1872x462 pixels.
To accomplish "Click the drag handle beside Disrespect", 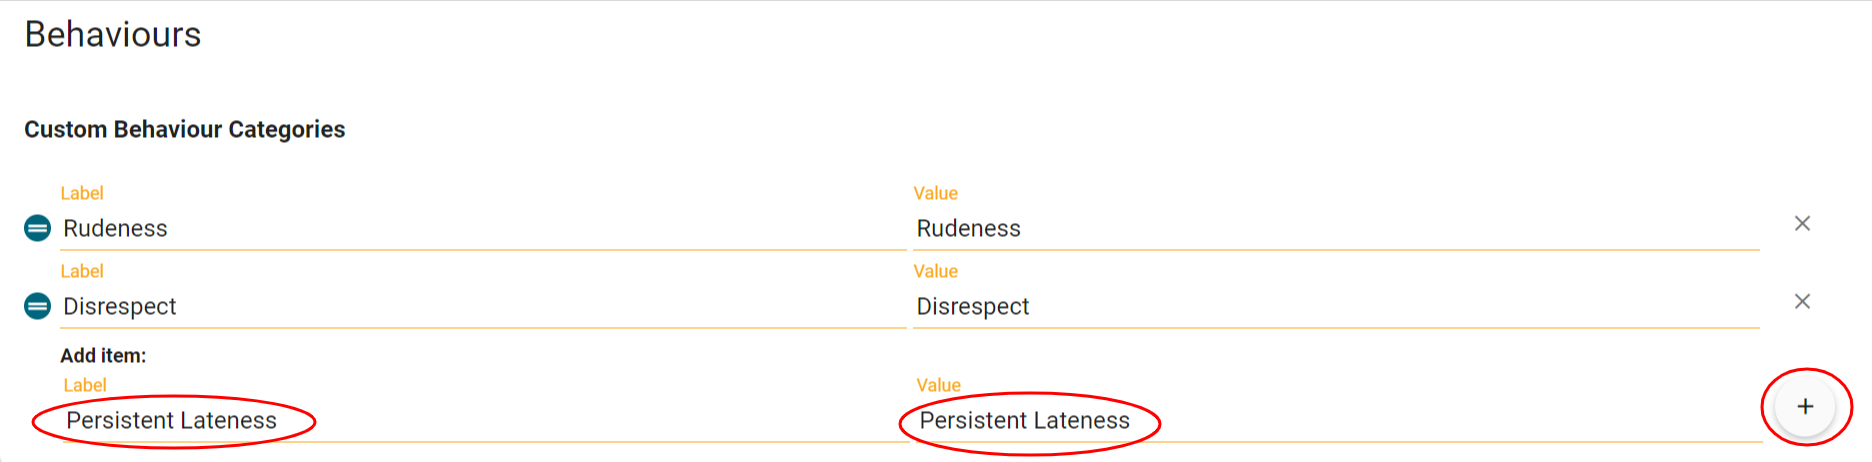I will pos(37,306).
